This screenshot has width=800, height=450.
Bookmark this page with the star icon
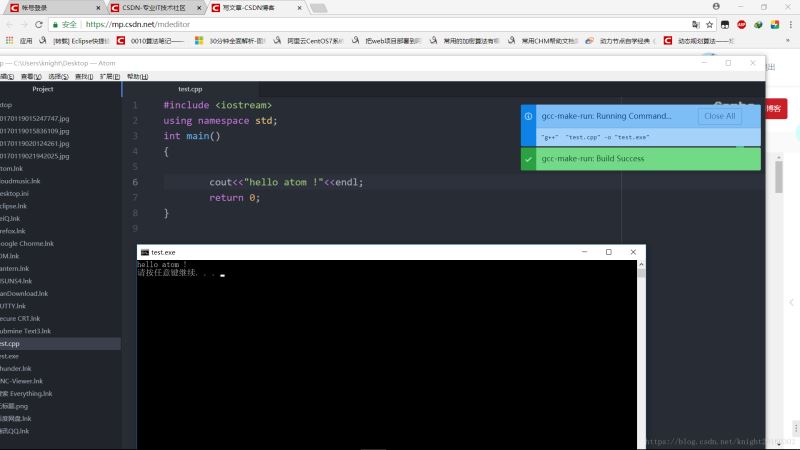pos(709,24)
